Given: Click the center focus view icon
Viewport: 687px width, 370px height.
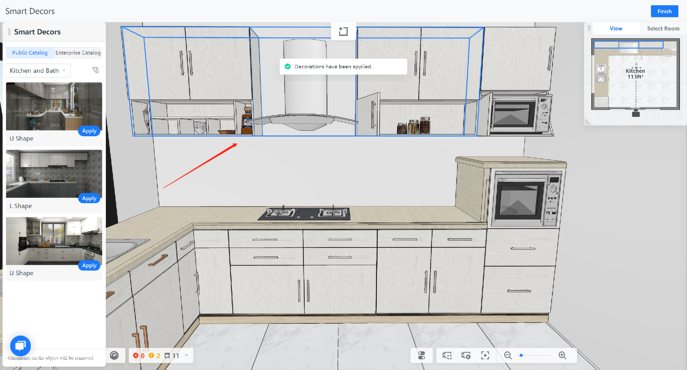Looking at the screenshot, I should click(485, 356).
